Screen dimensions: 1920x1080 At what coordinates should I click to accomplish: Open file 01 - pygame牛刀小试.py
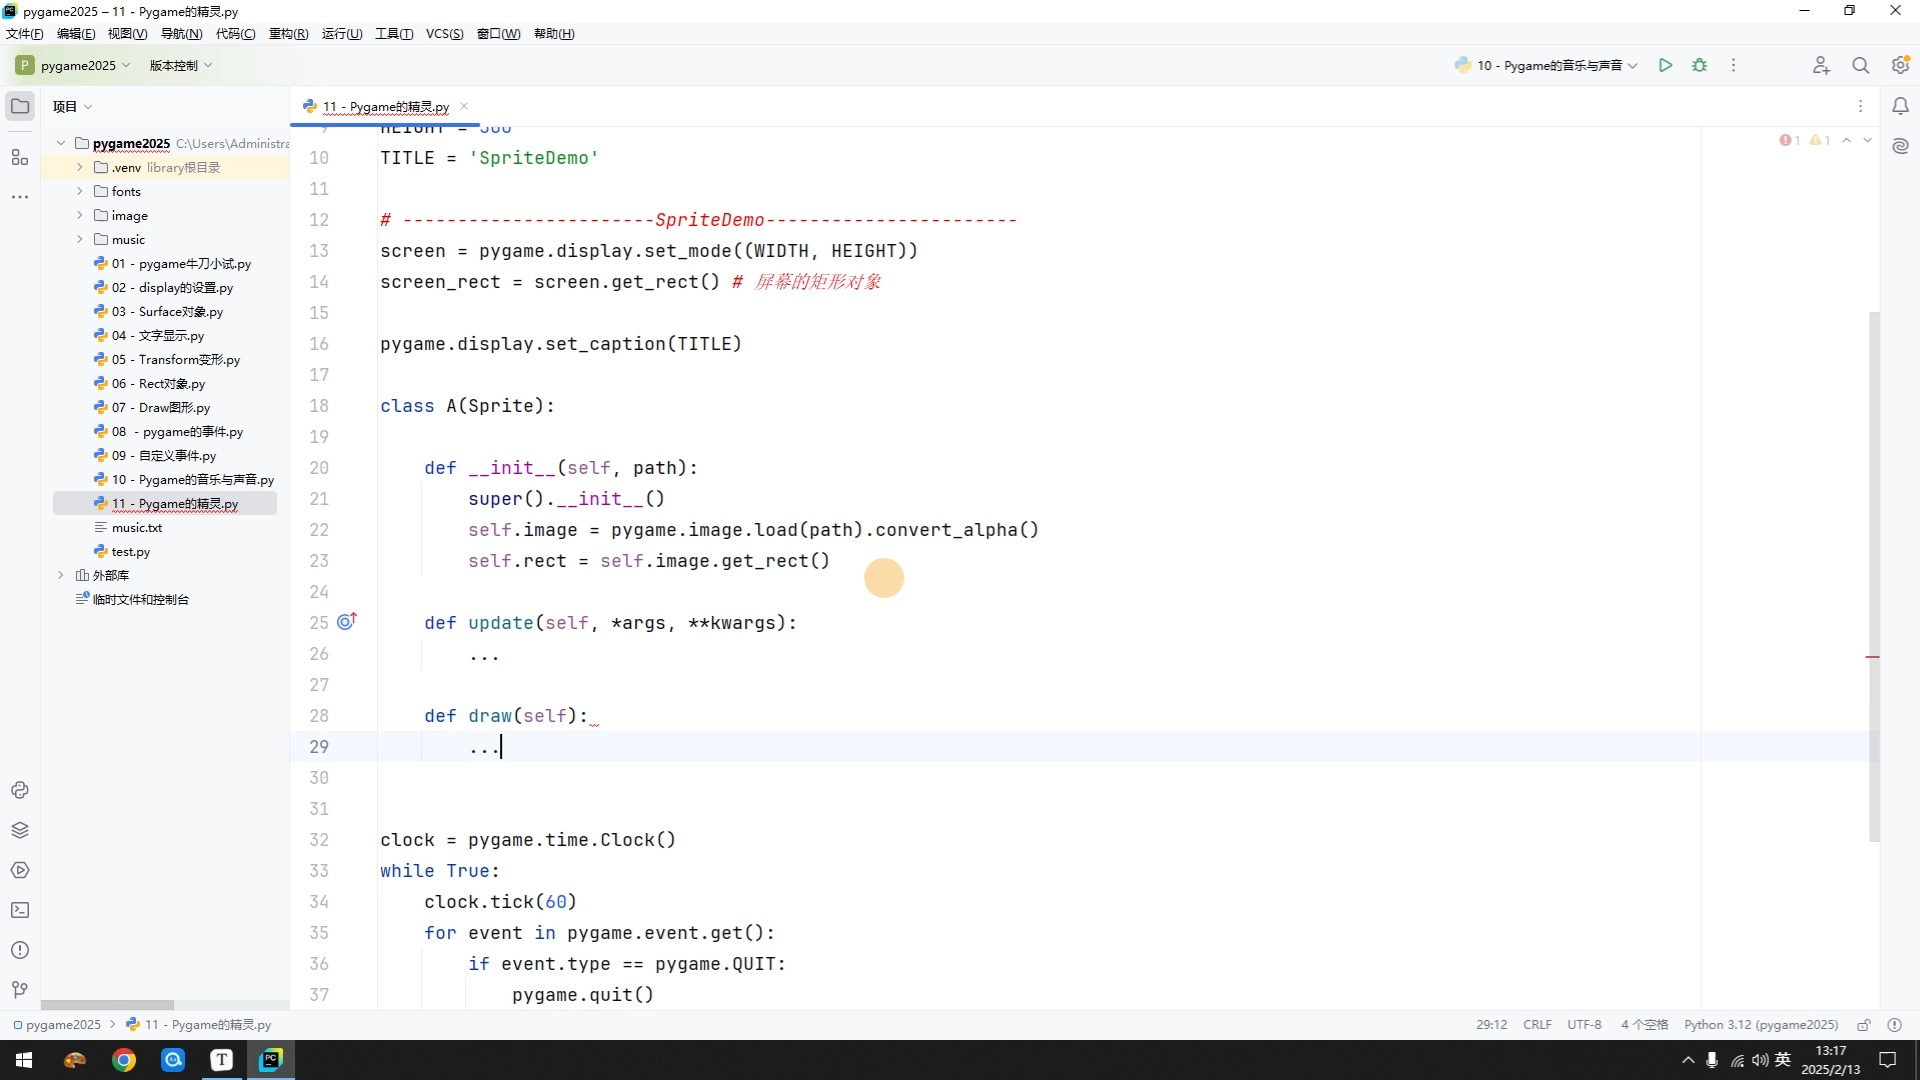point(181,263)
